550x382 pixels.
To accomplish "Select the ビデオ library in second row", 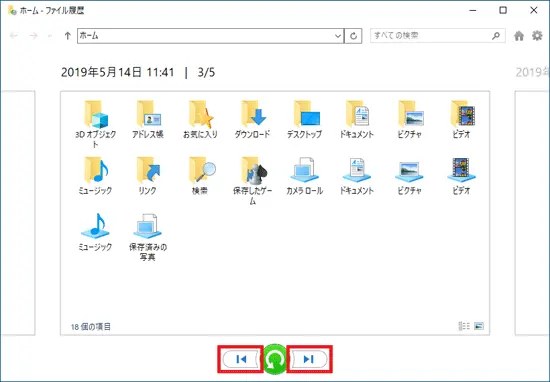I will pyautogui.click(x=461, y=176).
